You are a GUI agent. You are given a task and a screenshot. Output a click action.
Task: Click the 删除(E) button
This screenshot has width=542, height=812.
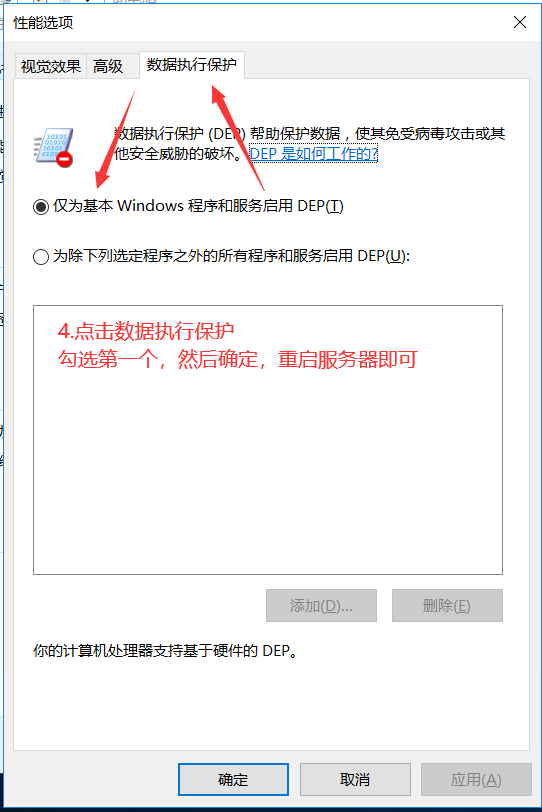(447, 605)
